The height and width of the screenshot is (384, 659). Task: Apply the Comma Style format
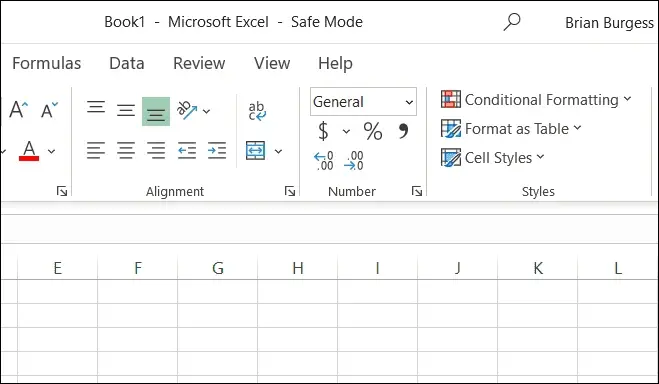point(403,131)
